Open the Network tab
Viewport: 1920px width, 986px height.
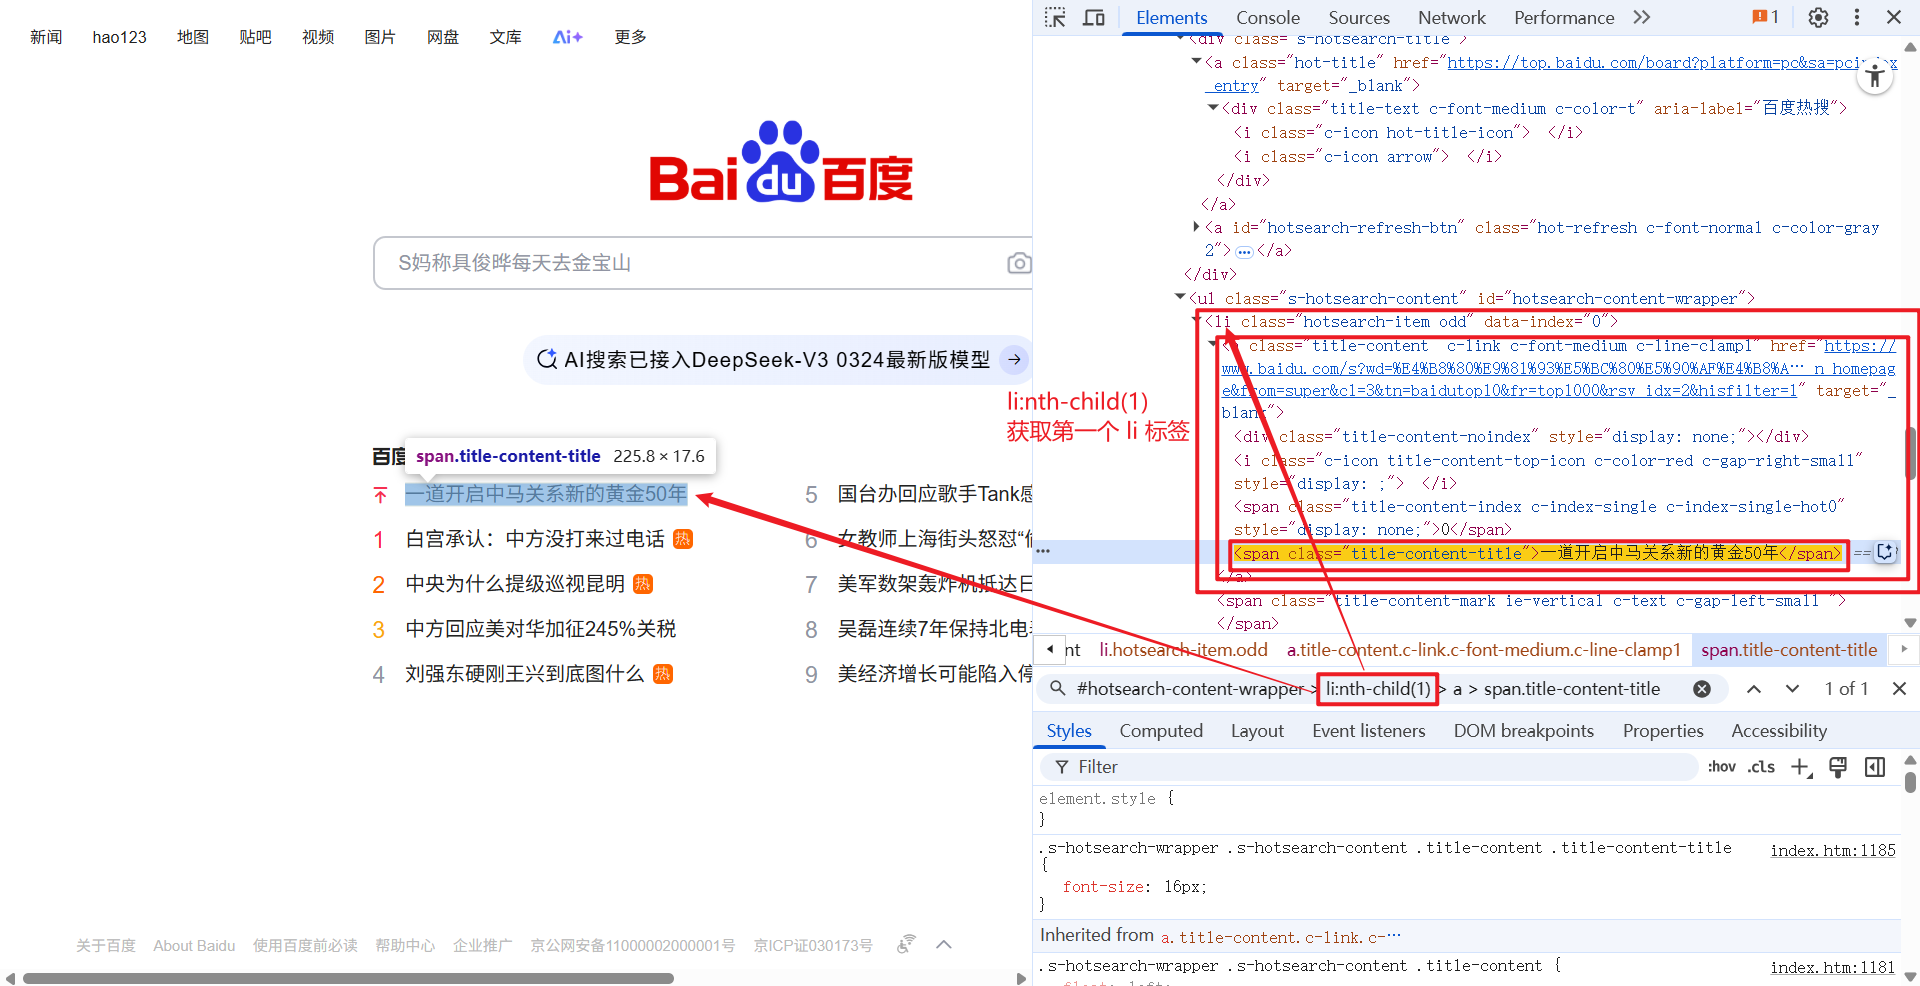[1451, 18]
